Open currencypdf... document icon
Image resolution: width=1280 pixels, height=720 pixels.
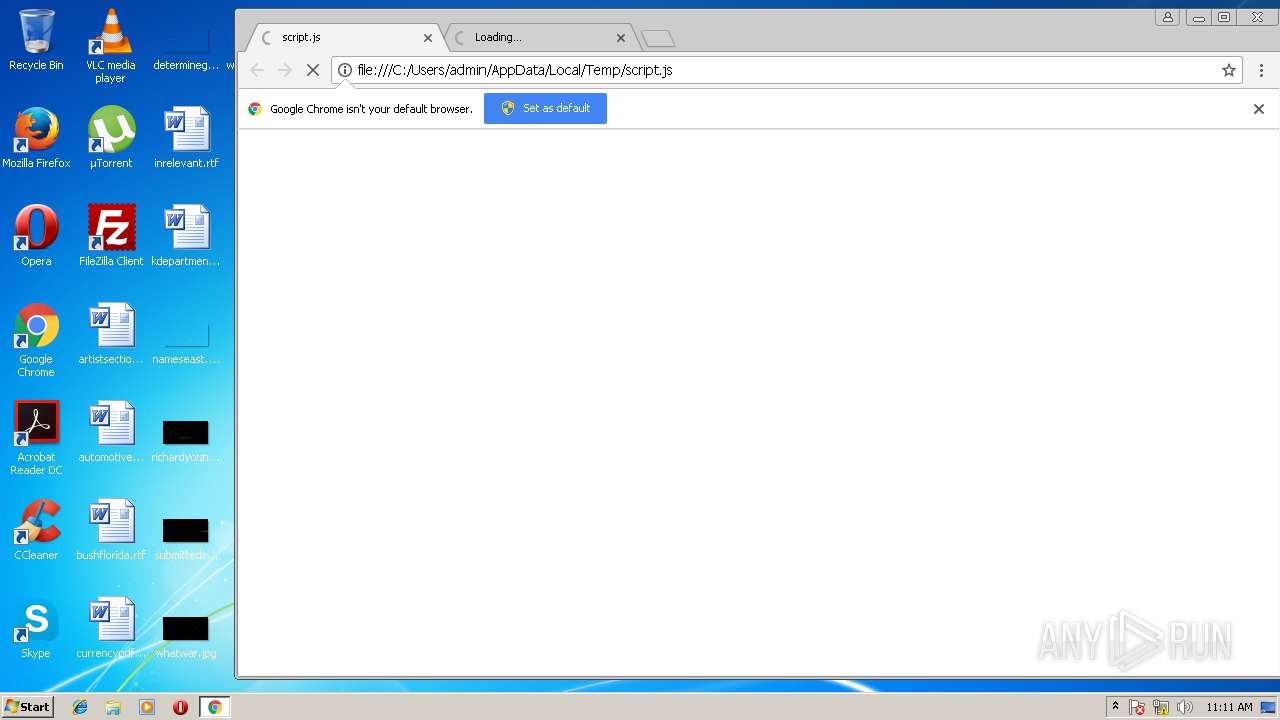point(111,628)
